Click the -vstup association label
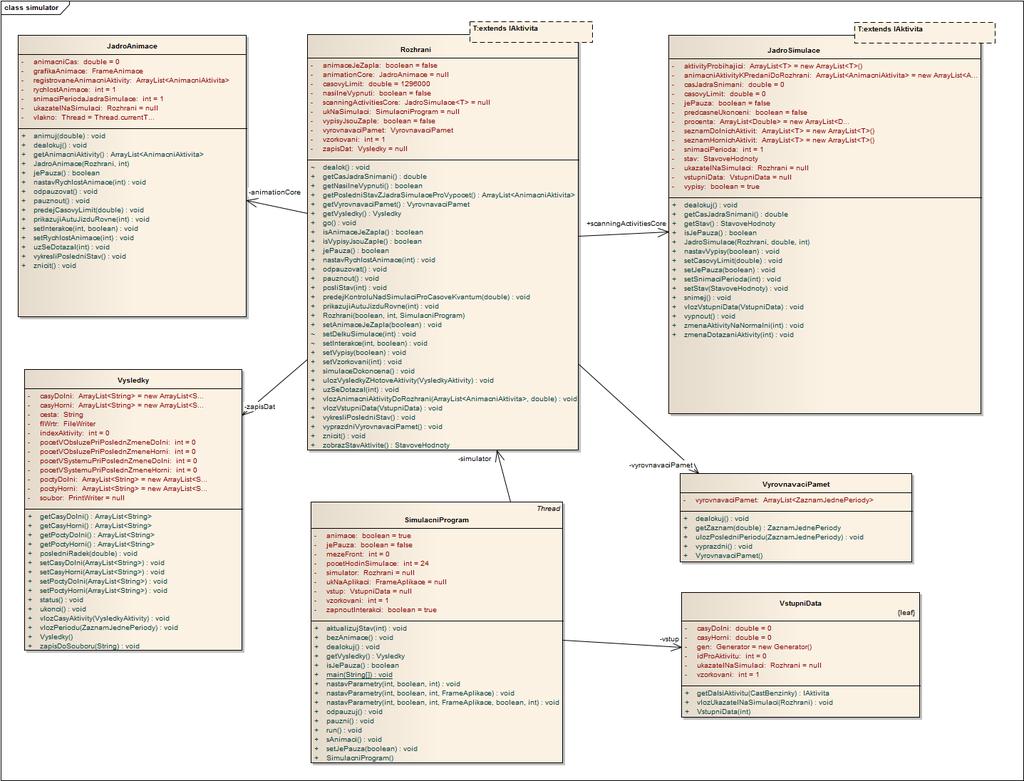The image size is (1024, 781). coord(669,639)
